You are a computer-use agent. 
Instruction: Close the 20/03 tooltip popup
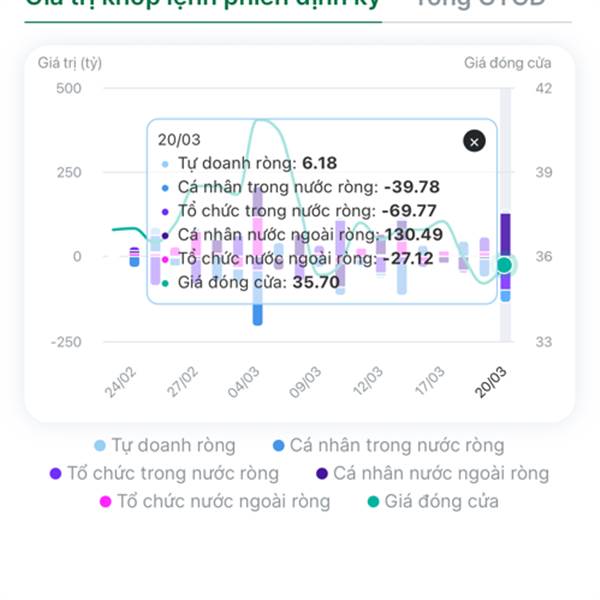[475, 142]
